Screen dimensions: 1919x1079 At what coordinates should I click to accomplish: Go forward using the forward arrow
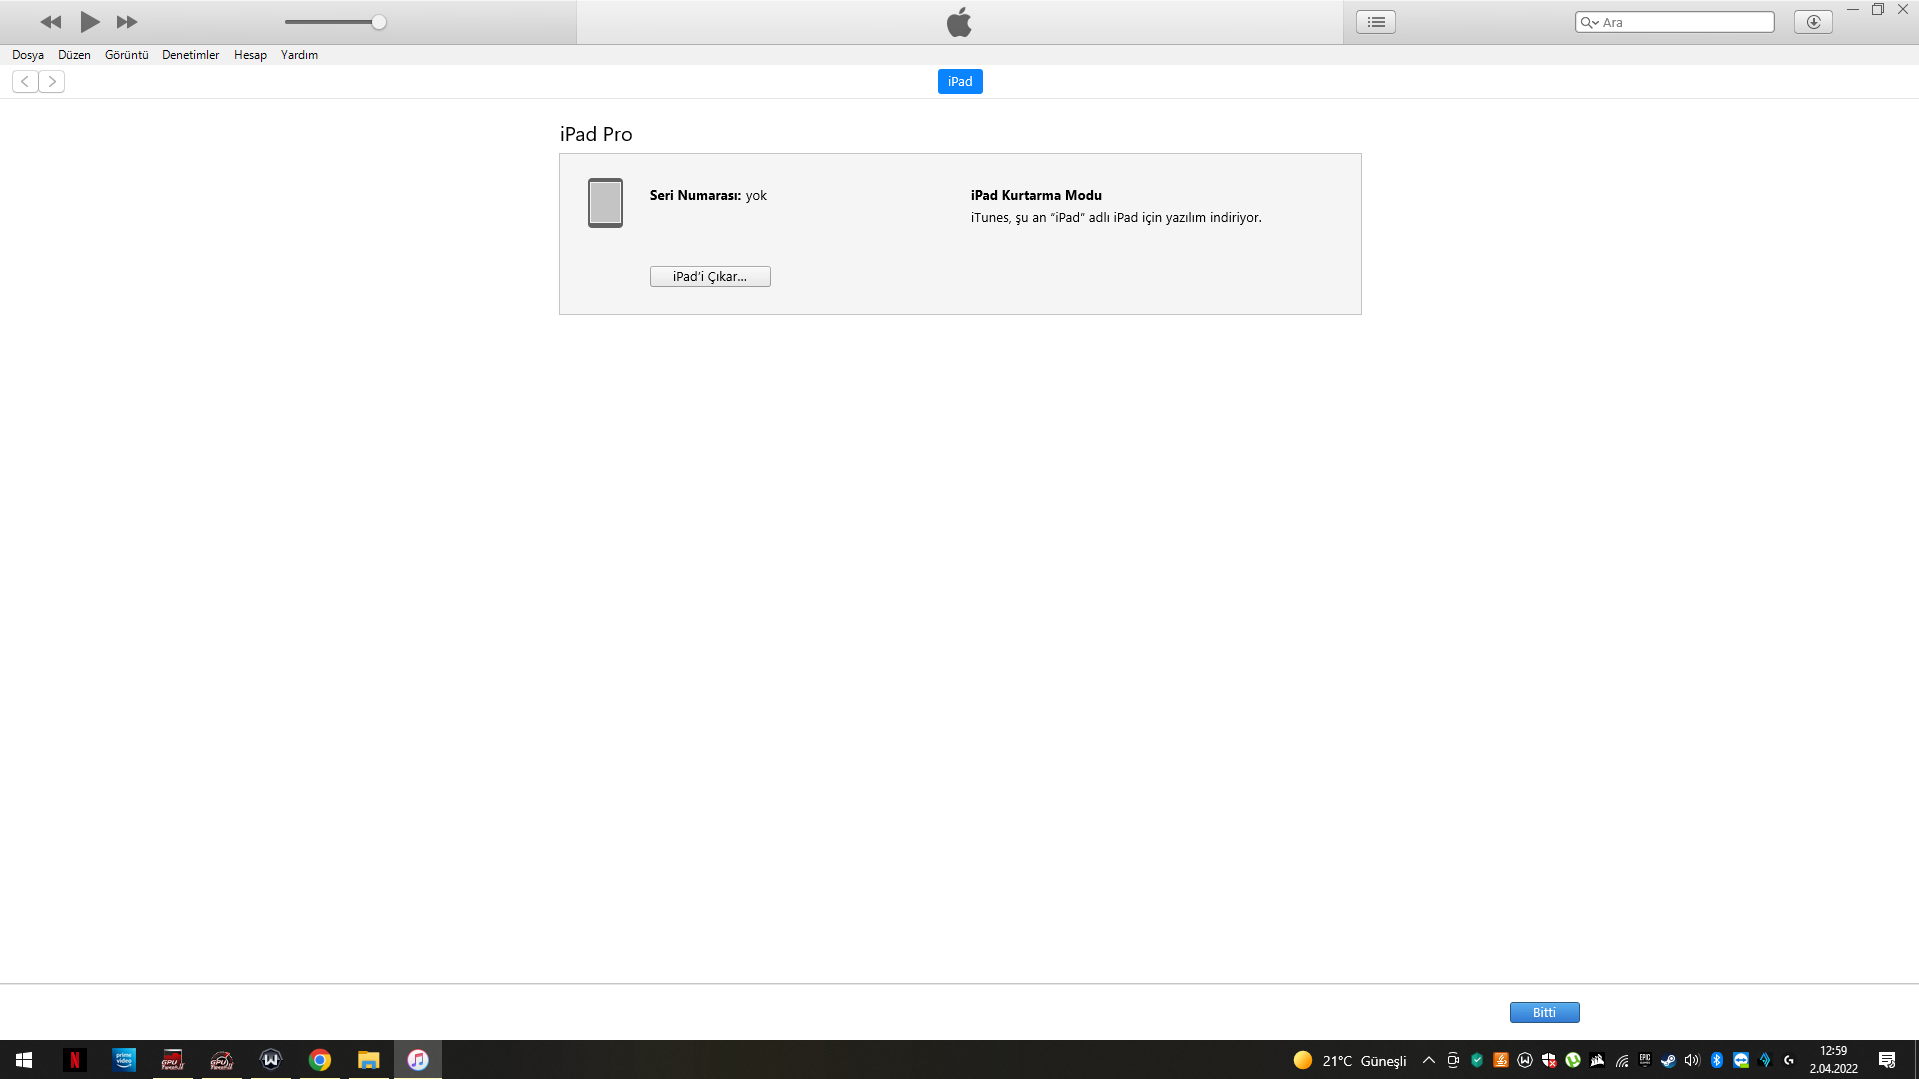(52, 82)
